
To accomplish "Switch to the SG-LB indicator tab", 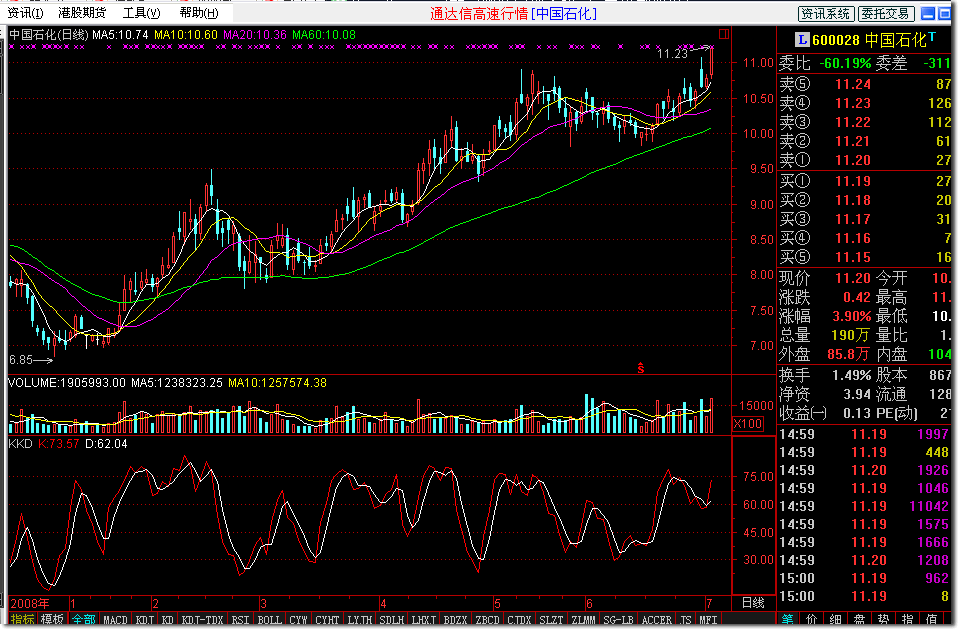I will click(x=618, y=620).
